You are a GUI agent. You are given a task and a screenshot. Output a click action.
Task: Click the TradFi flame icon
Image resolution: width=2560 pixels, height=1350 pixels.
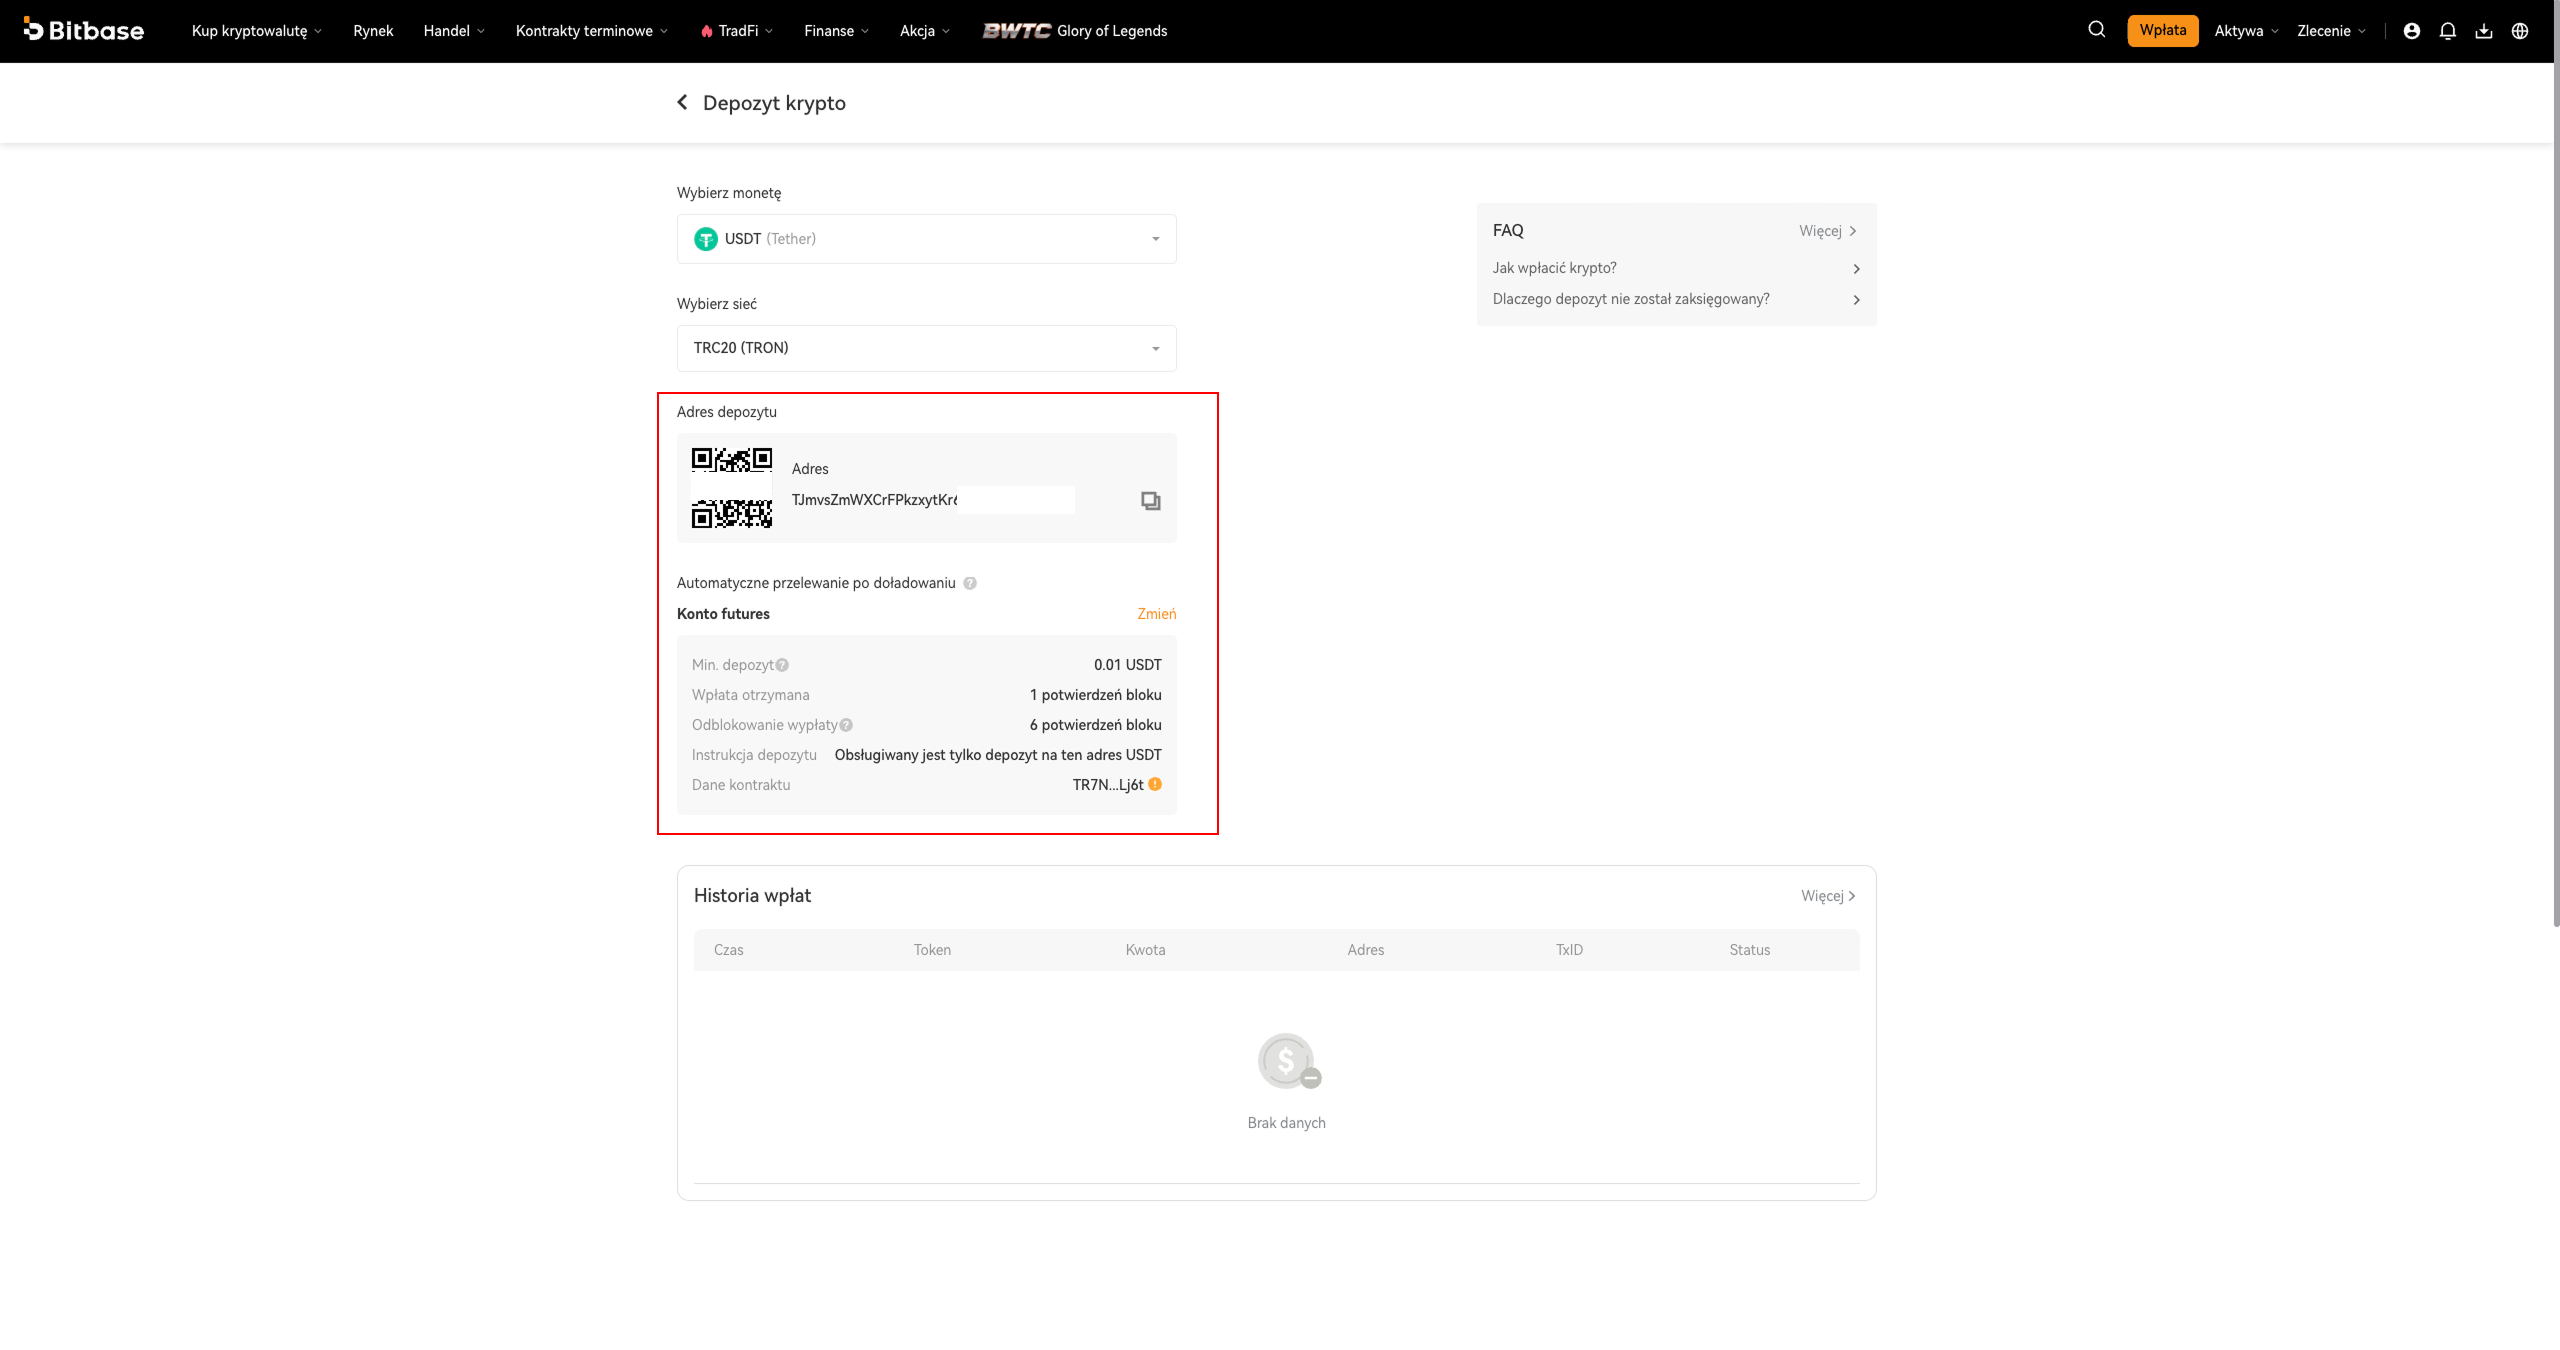706,31
